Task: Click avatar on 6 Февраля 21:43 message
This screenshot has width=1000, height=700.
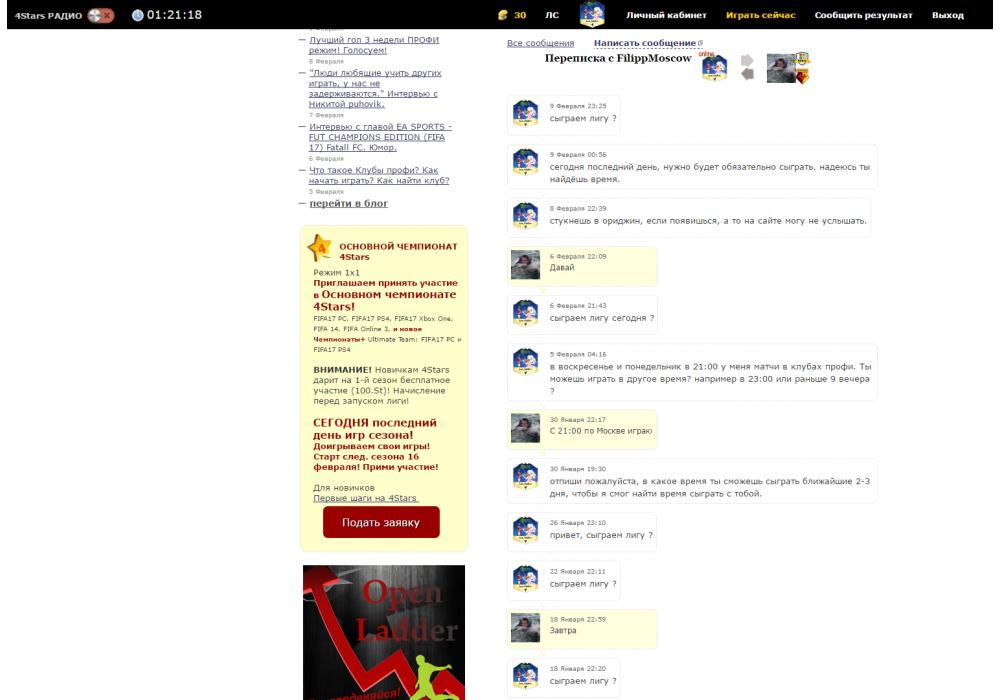Action: 526,313
